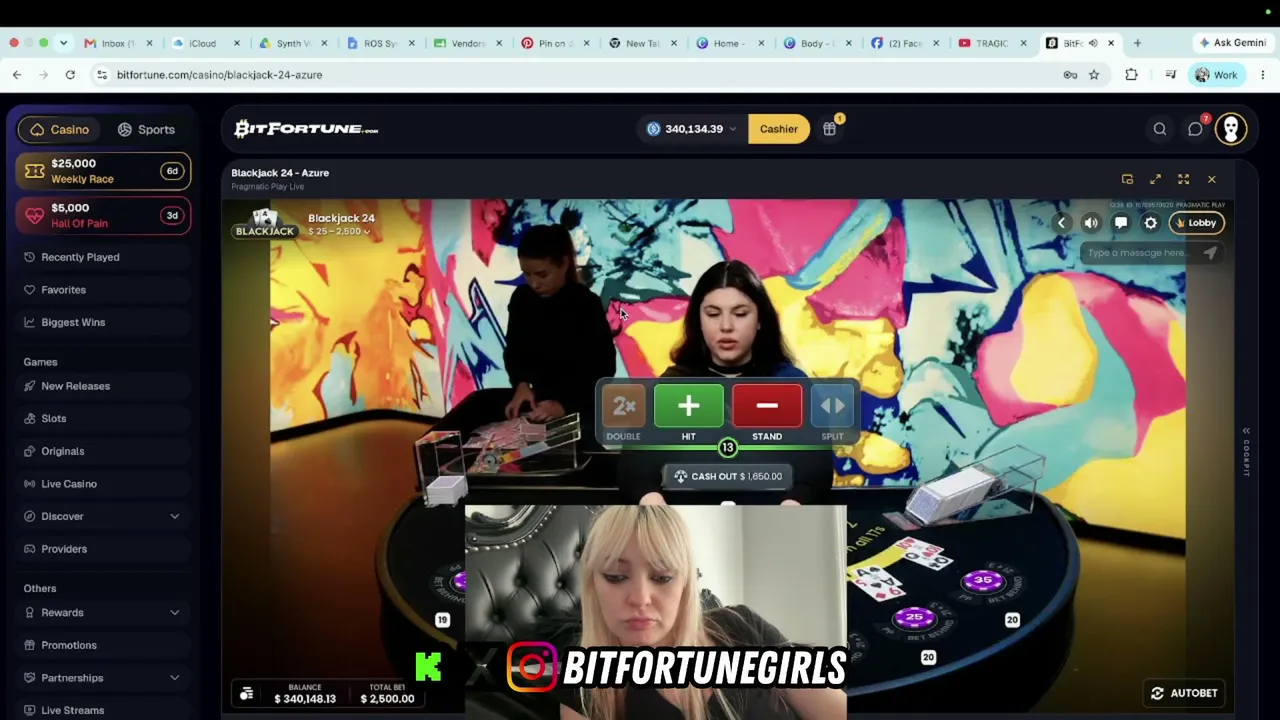
Task: Reload the browser page
Action: pos(70,75)
